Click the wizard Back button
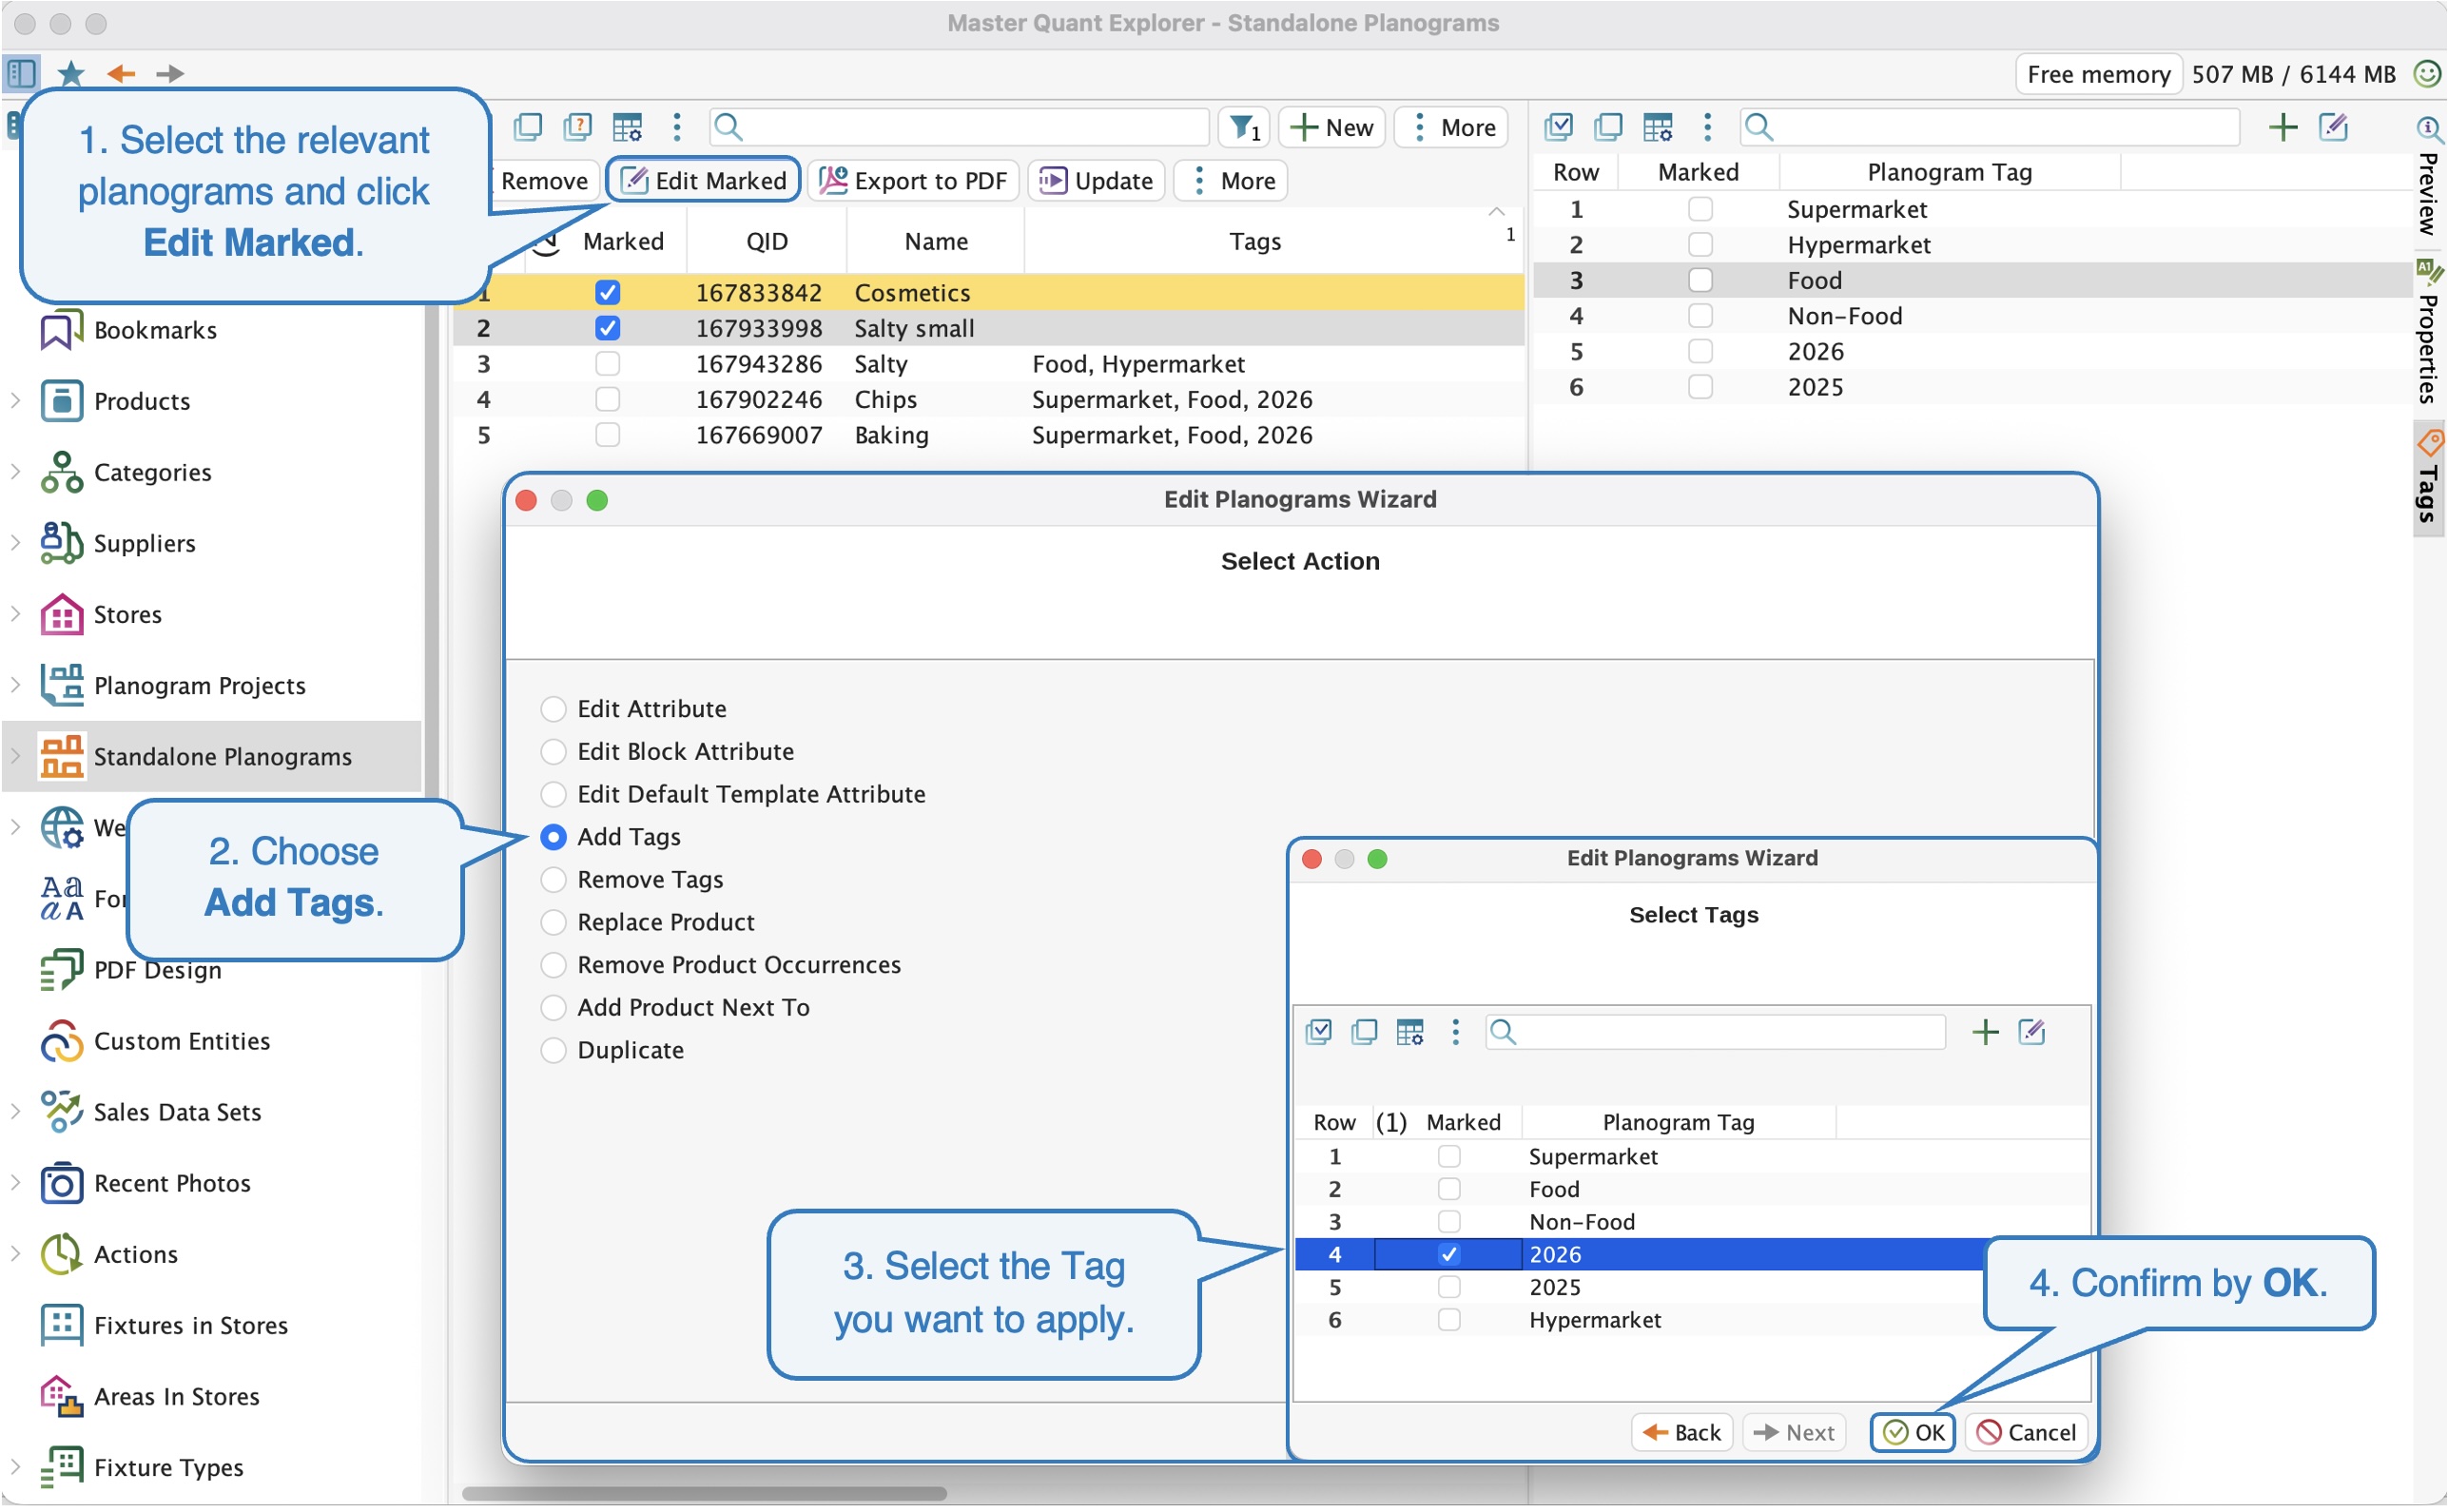The height and width of the screenshot is (1512, 2448). click(1682, 1432)
